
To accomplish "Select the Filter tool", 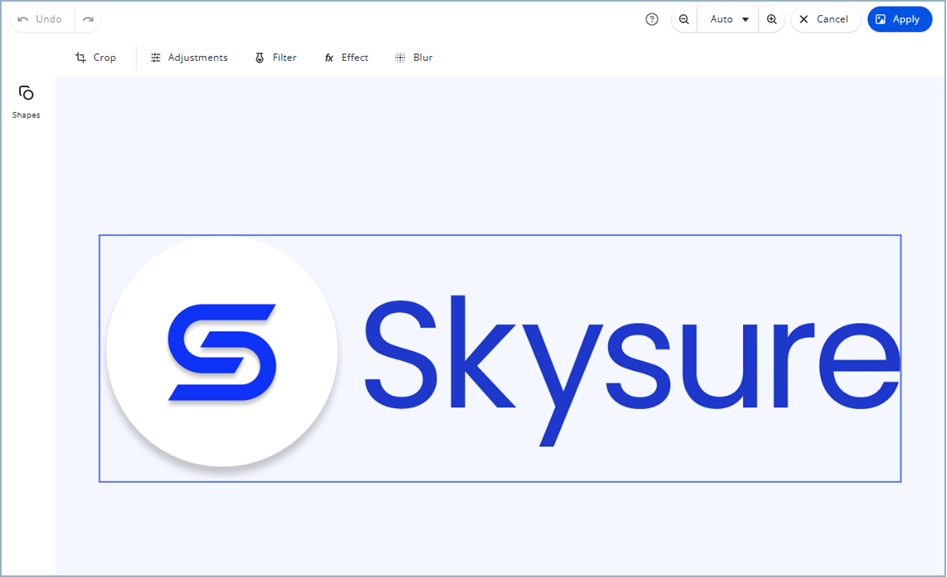I will coord(276,57).
